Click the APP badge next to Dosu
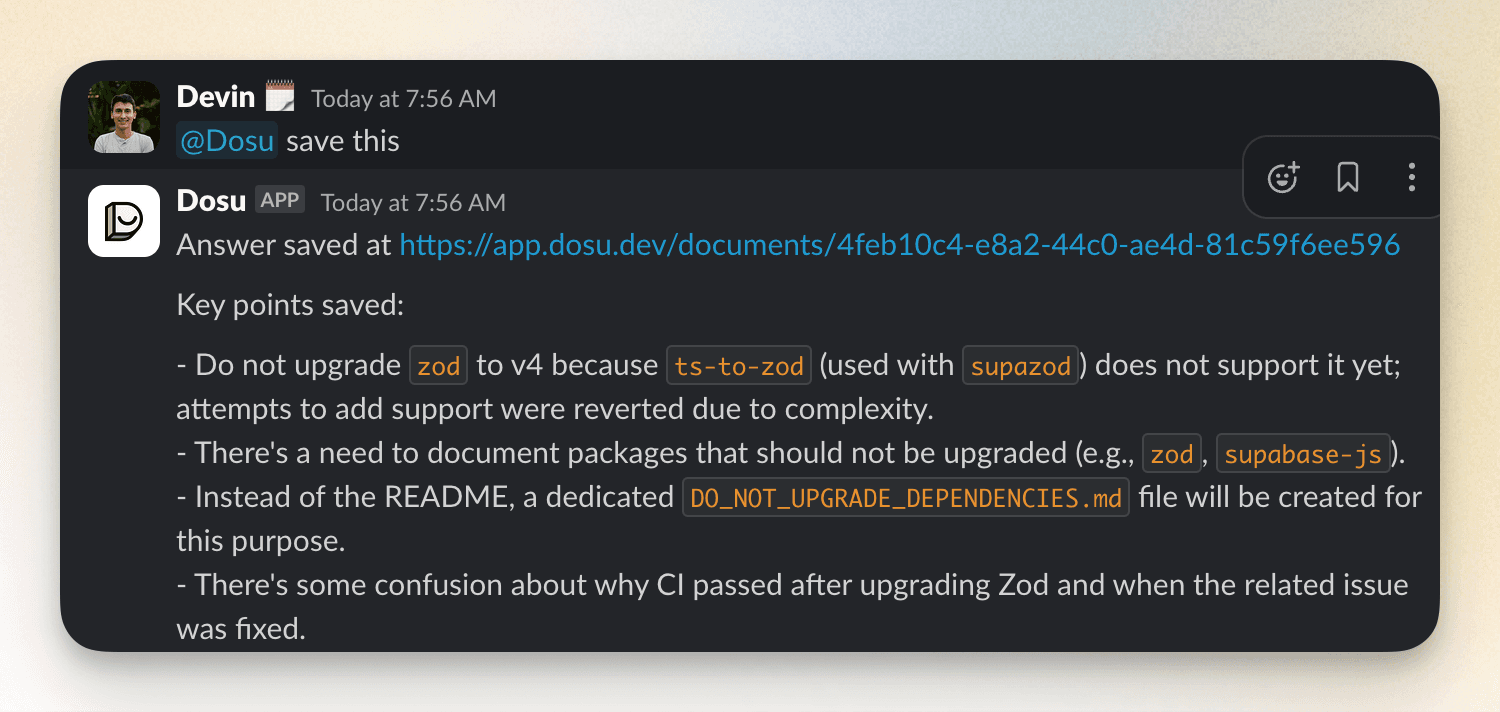This screenshot has height=712, width=1500. click(x=280, y=200)
